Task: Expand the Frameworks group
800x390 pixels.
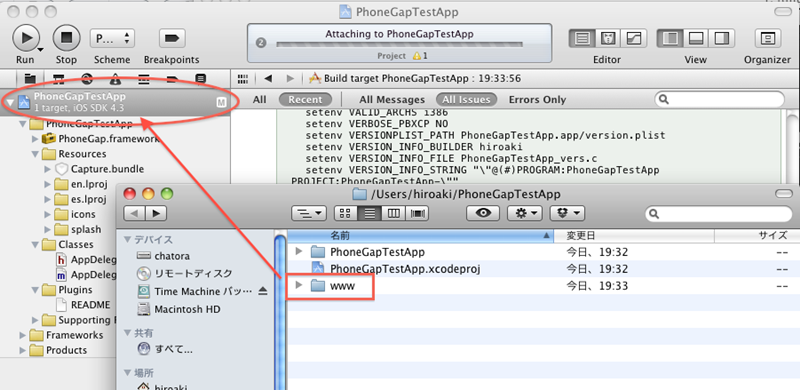Action: click(x=22, y=335)
